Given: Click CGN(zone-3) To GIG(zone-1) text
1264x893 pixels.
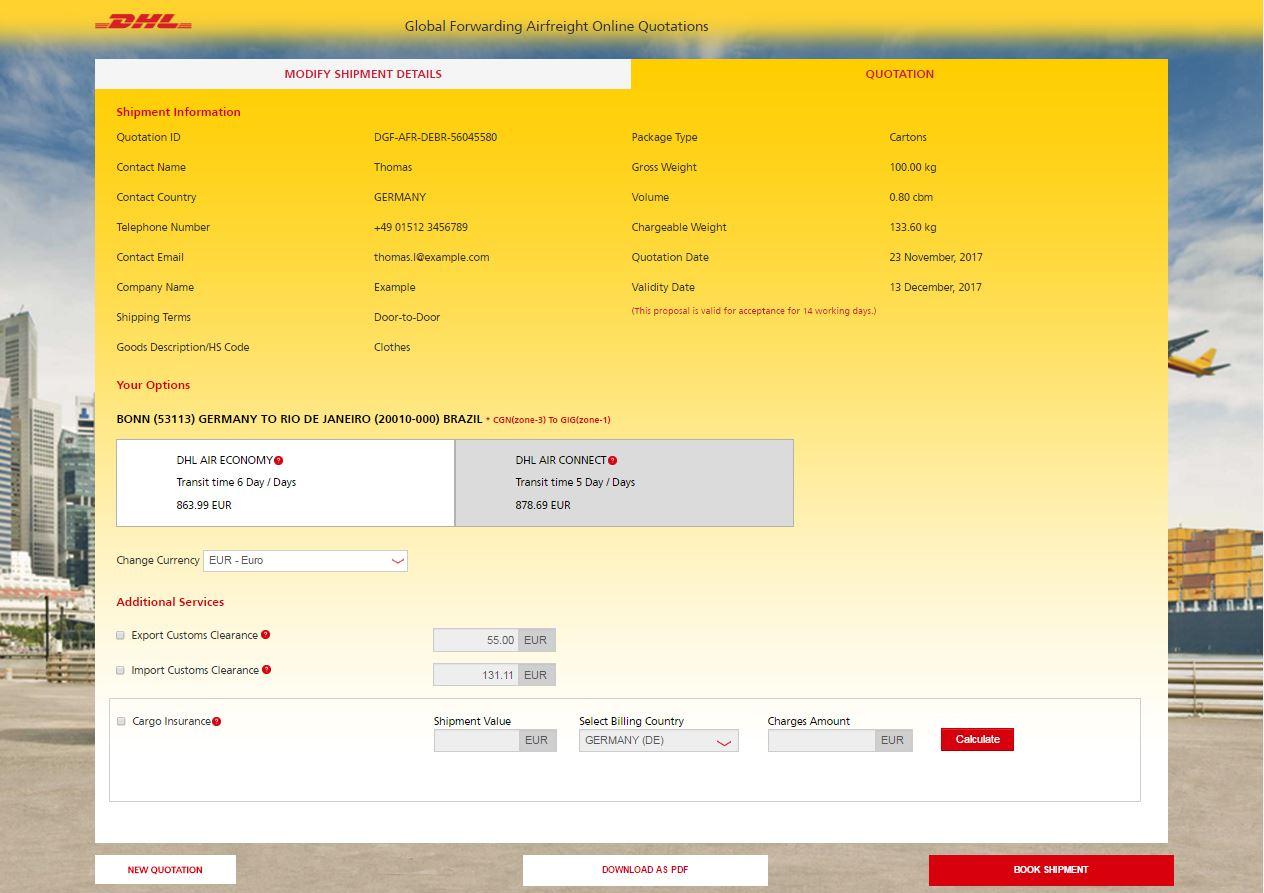Looking at the screenshot, I should [x=551, y=421].
